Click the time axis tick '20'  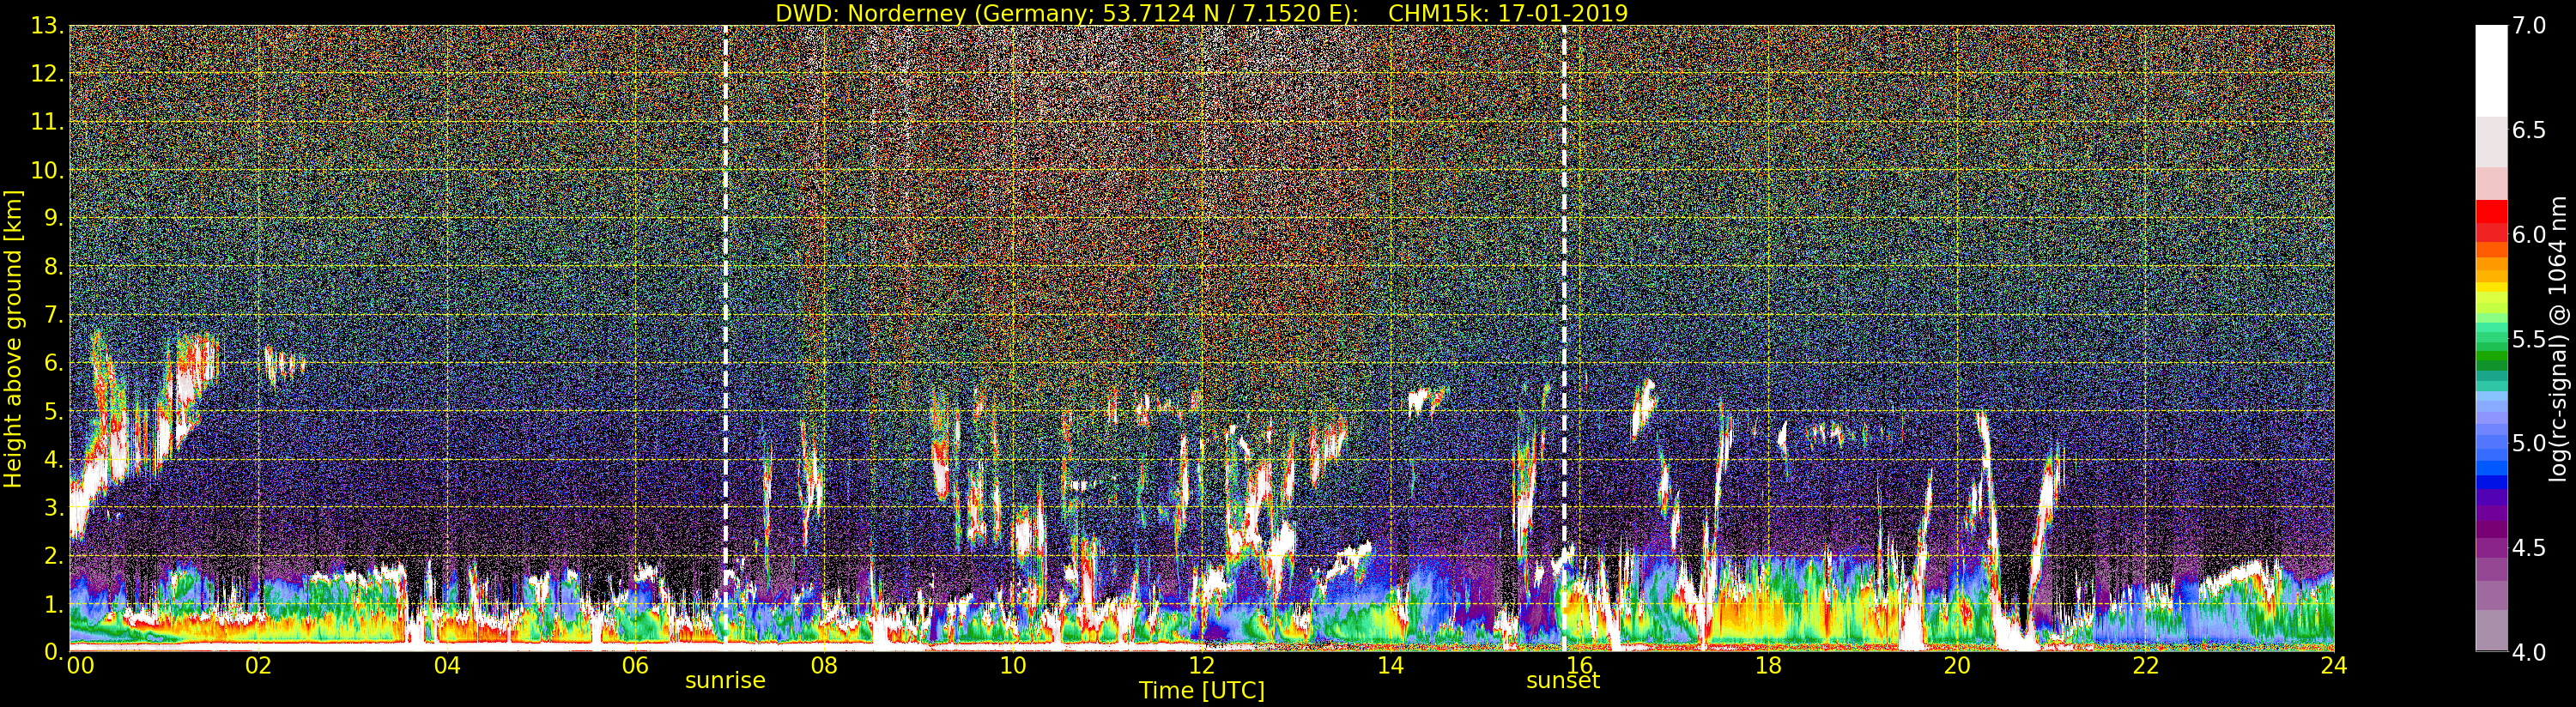(1957, 665)
